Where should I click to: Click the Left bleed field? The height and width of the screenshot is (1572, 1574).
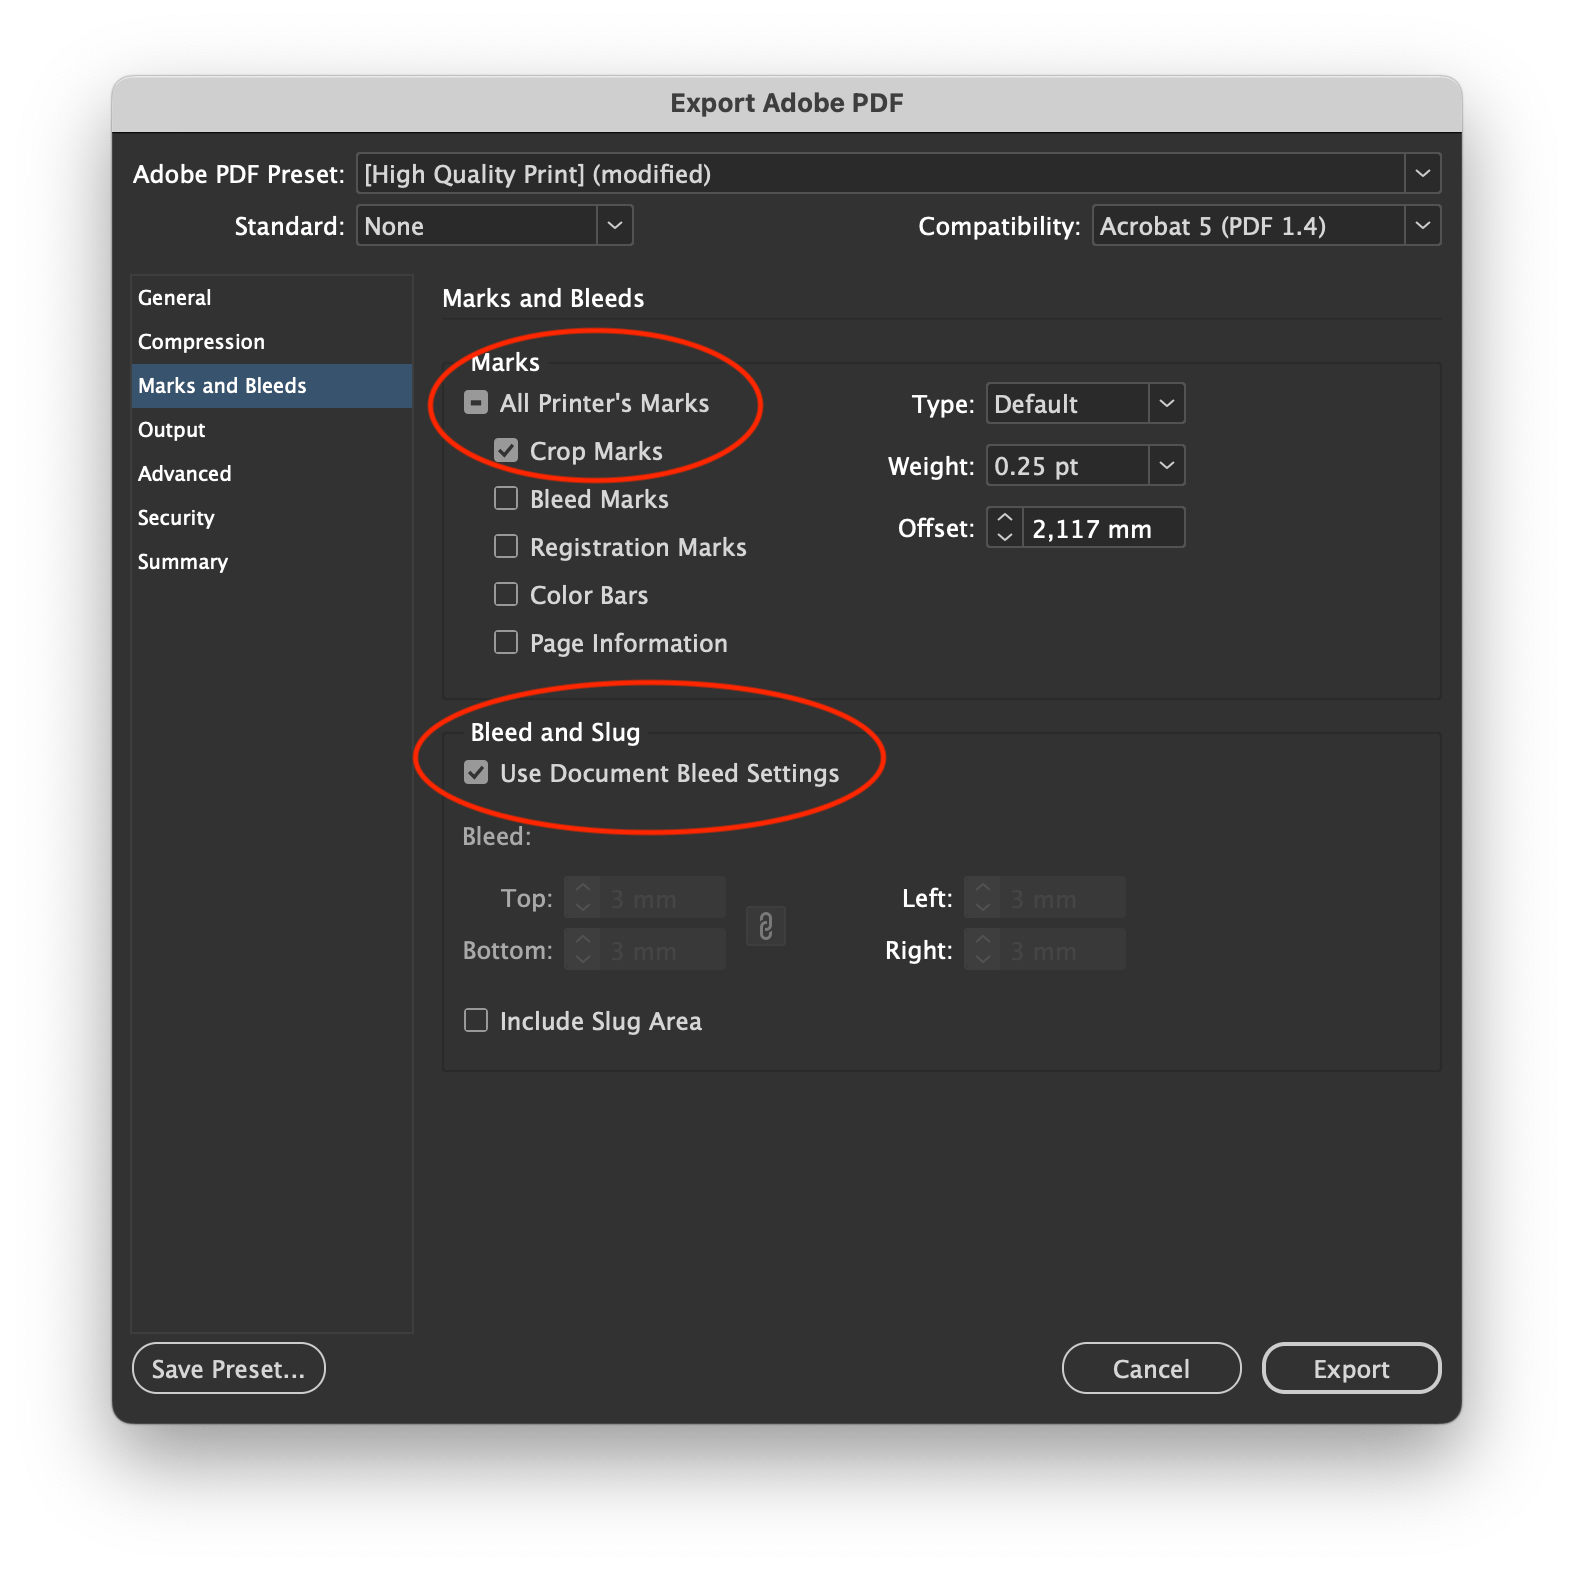coord(1064,898)
